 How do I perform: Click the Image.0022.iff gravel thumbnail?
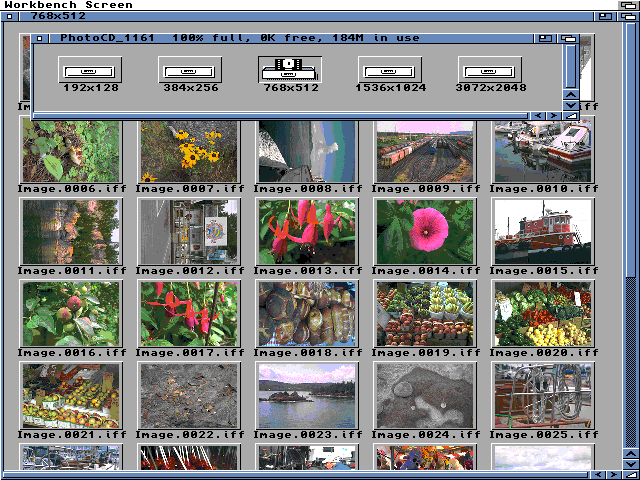(189, 396)
